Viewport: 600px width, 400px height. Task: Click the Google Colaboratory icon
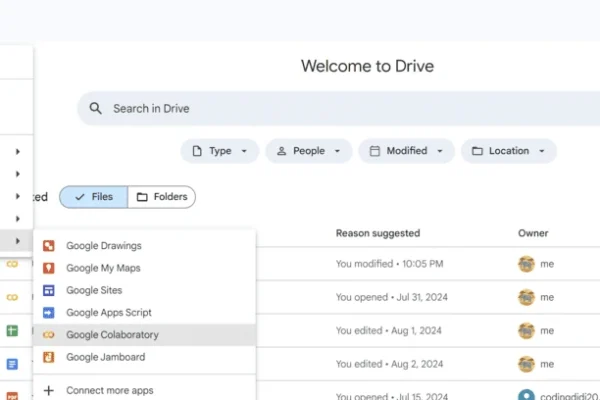48,335
